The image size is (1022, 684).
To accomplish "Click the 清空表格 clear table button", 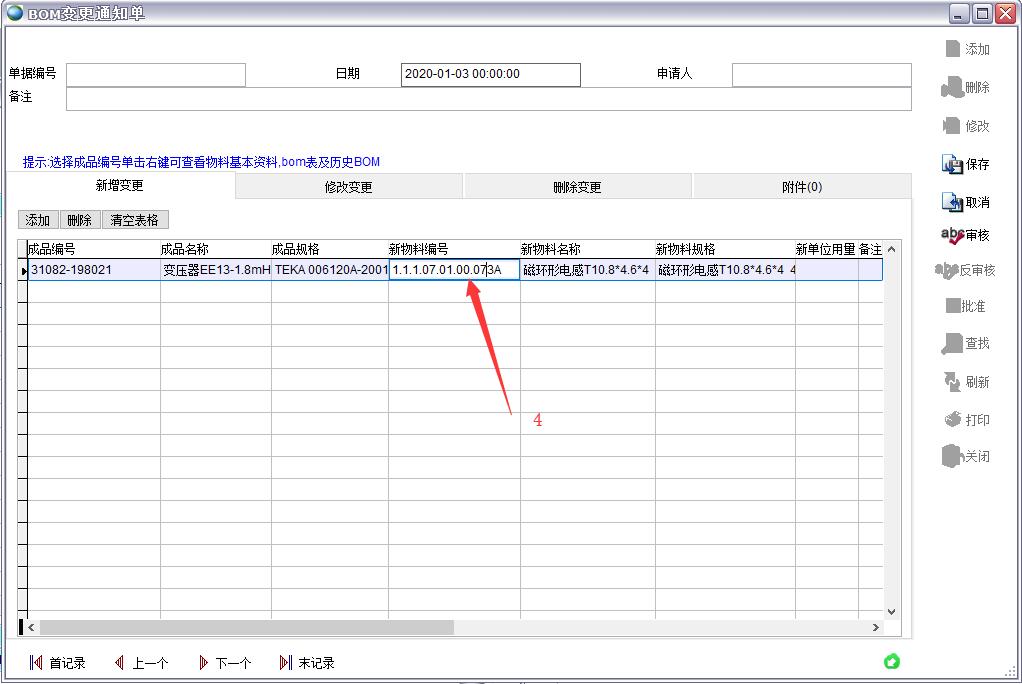I will tap(135, 220).
